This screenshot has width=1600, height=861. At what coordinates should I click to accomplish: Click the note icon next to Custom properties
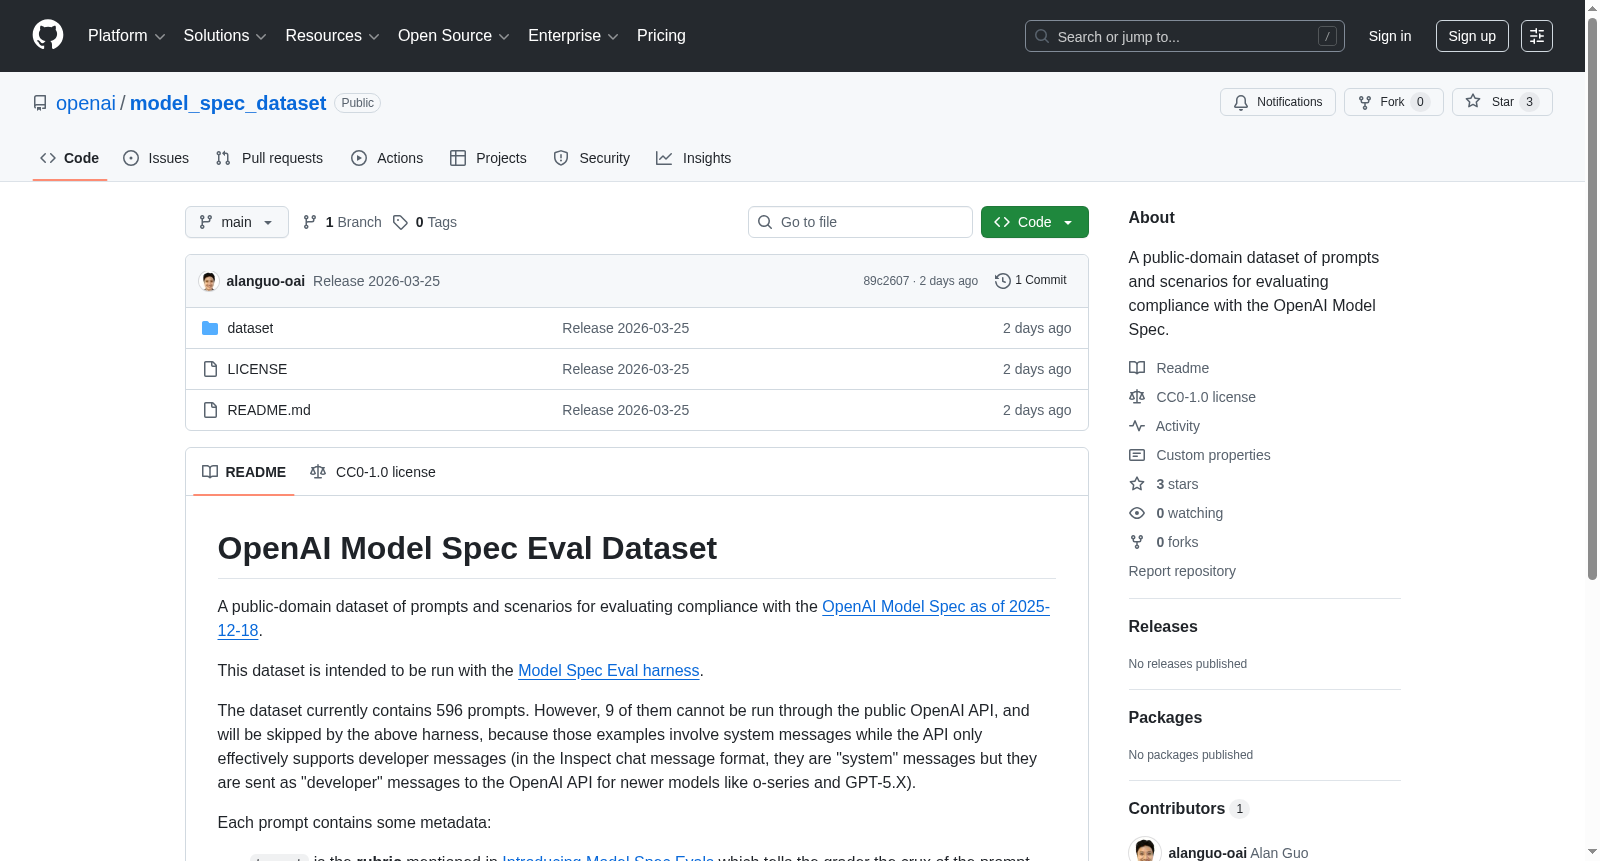1137,455
